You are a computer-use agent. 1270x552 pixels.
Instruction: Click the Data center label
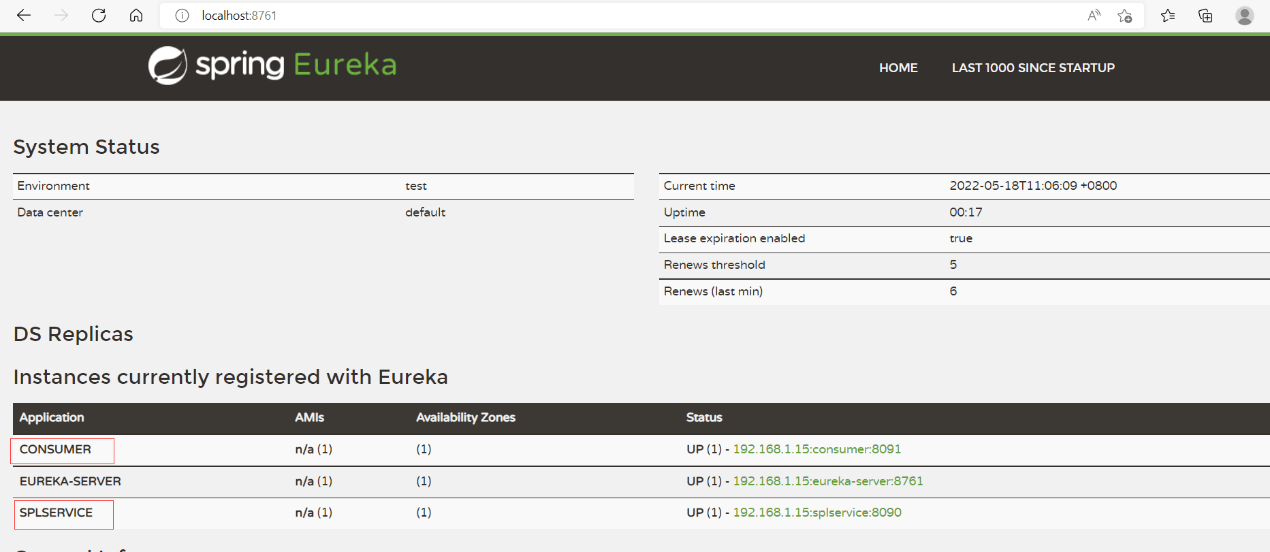(50, 212)
